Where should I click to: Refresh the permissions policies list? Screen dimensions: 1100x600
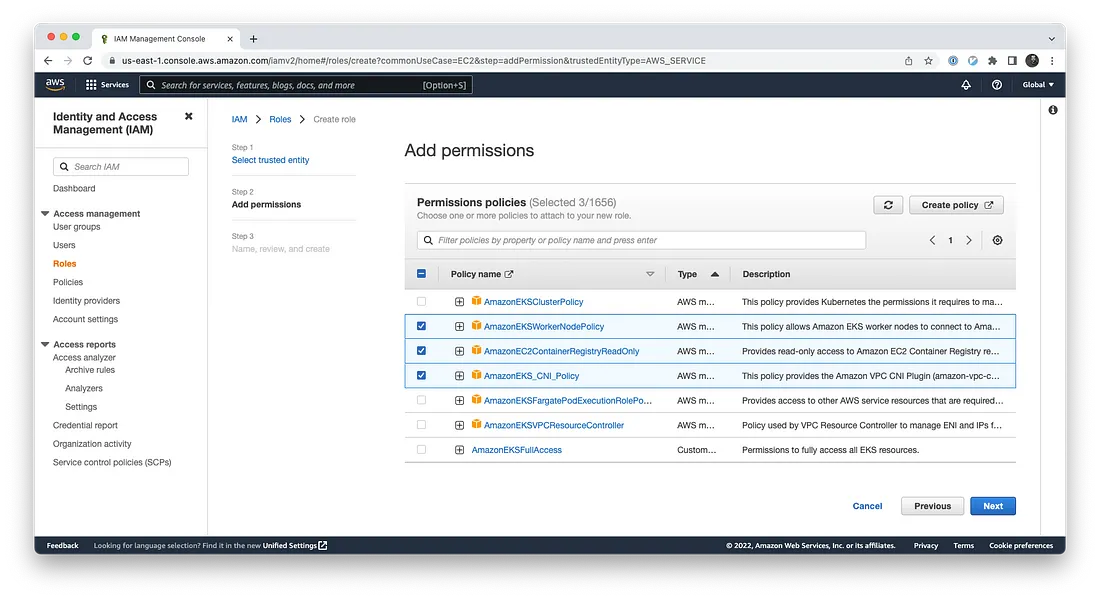(x=888, y=205)
